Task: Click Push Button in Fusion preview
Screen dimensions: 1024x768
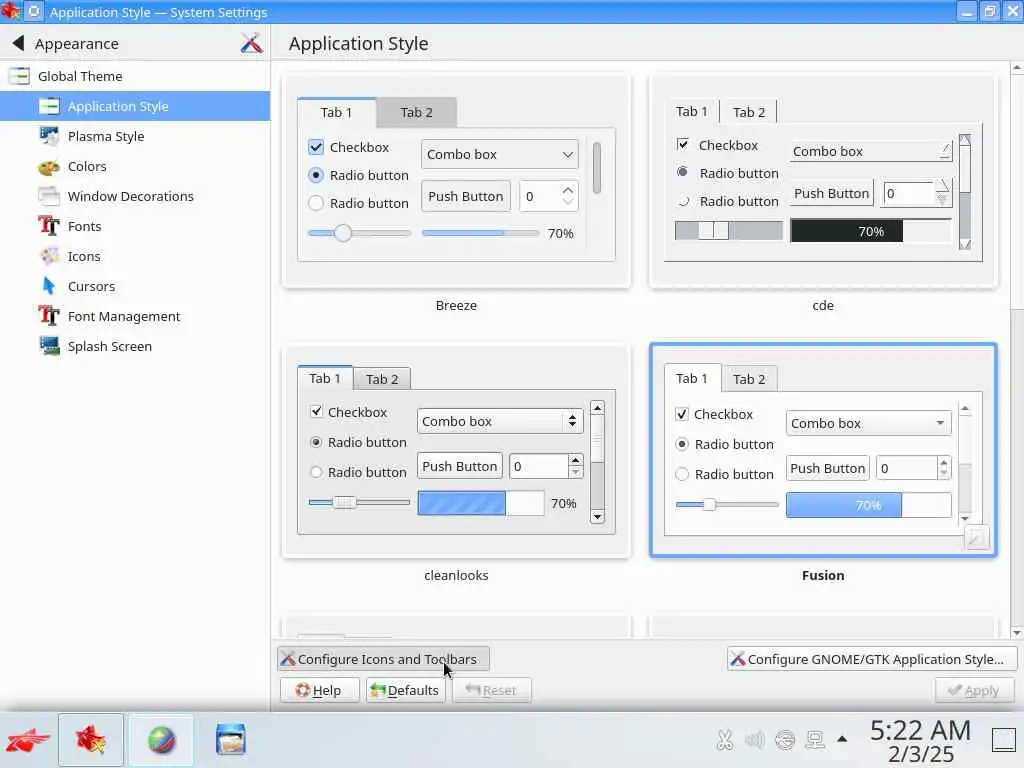Action: click(827, 468)
